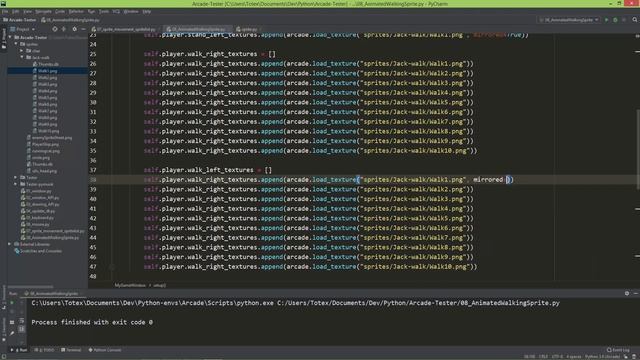Select Walk5.png in project tree
Screen dimensions: 640x360
(x=47, y=98)
